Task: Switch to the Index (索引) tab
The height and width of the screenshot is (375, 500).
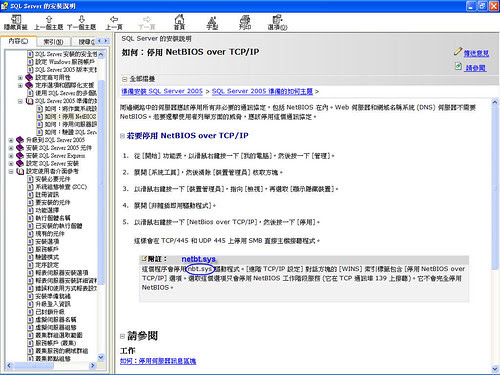Action: click(x=53, y=42)
